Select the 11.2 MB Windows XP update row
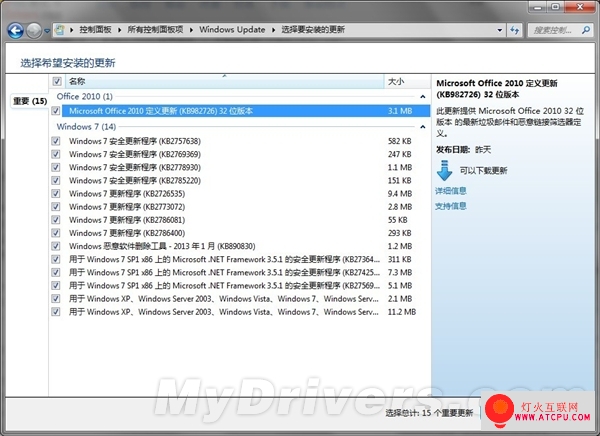 pos(246,312)
